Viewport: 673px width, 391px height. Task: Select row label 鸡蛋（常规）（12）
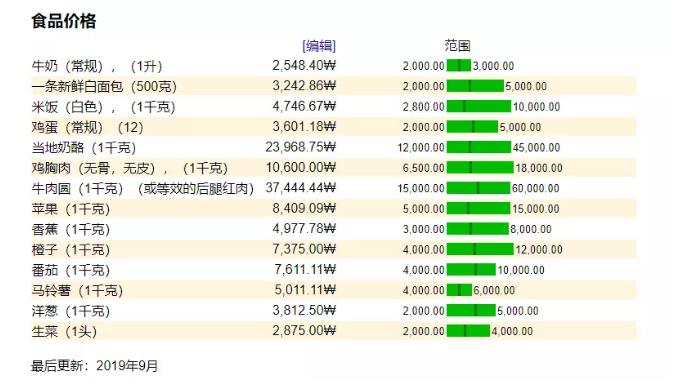click(88, 127)
